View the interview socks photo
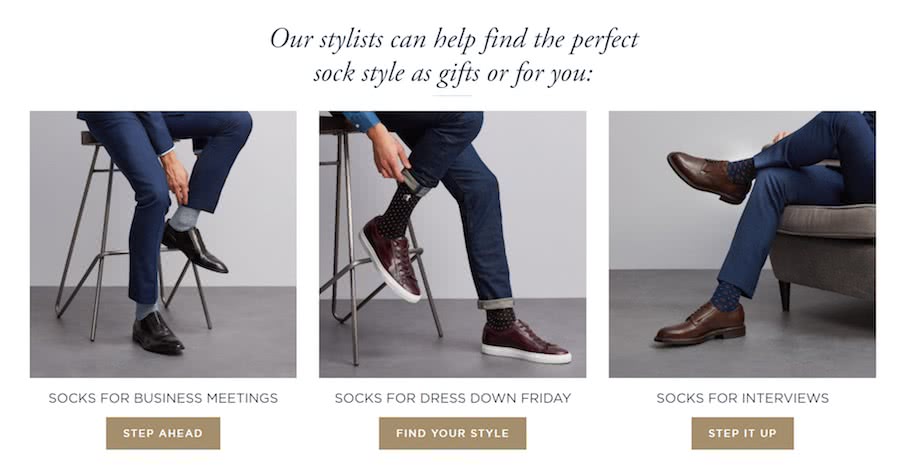The width and height of the screenshot is (900, 476). click(x=742, y=243)
